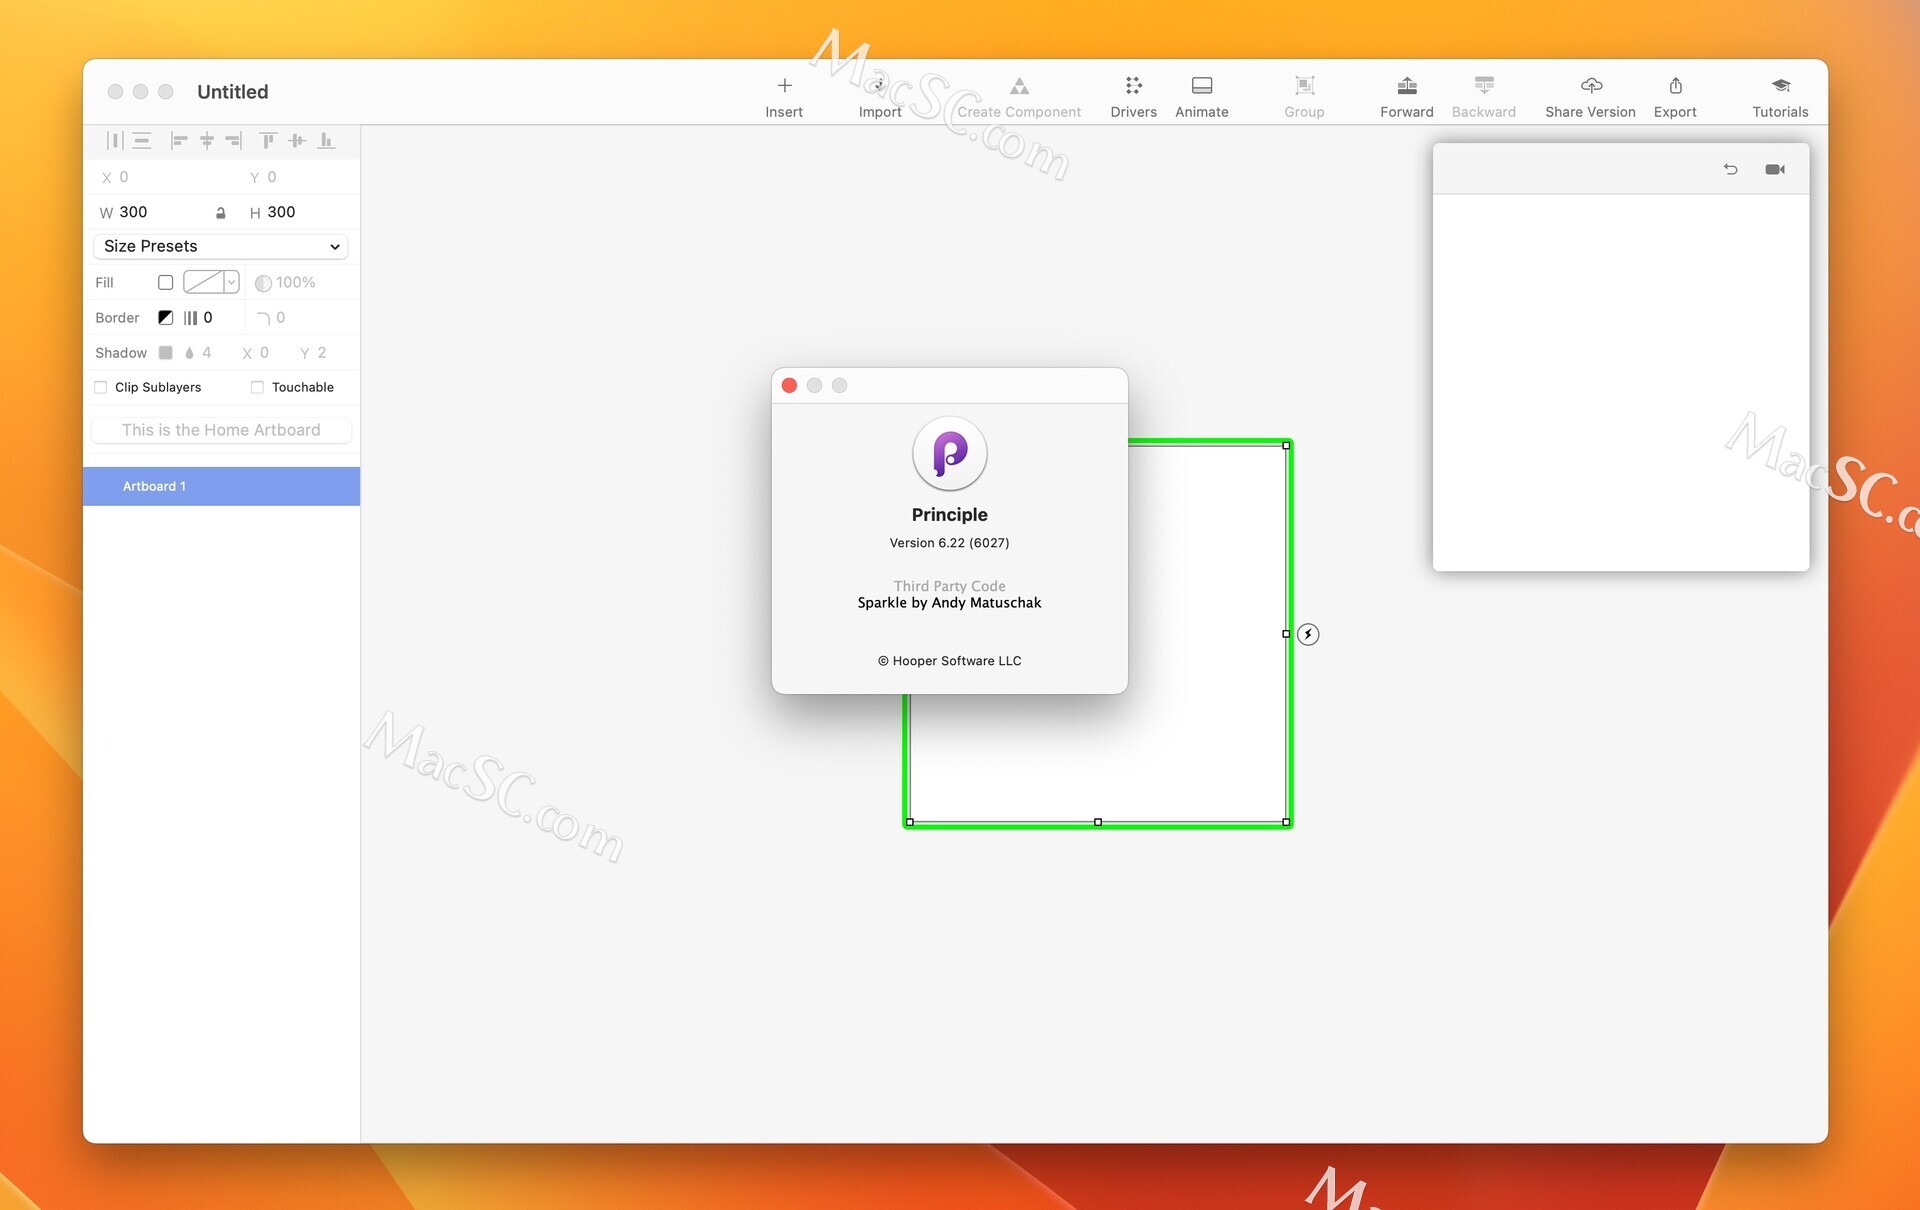Open the fill color well
The width and height of the screenshot is (1920, 1210).
pos(204,283)
